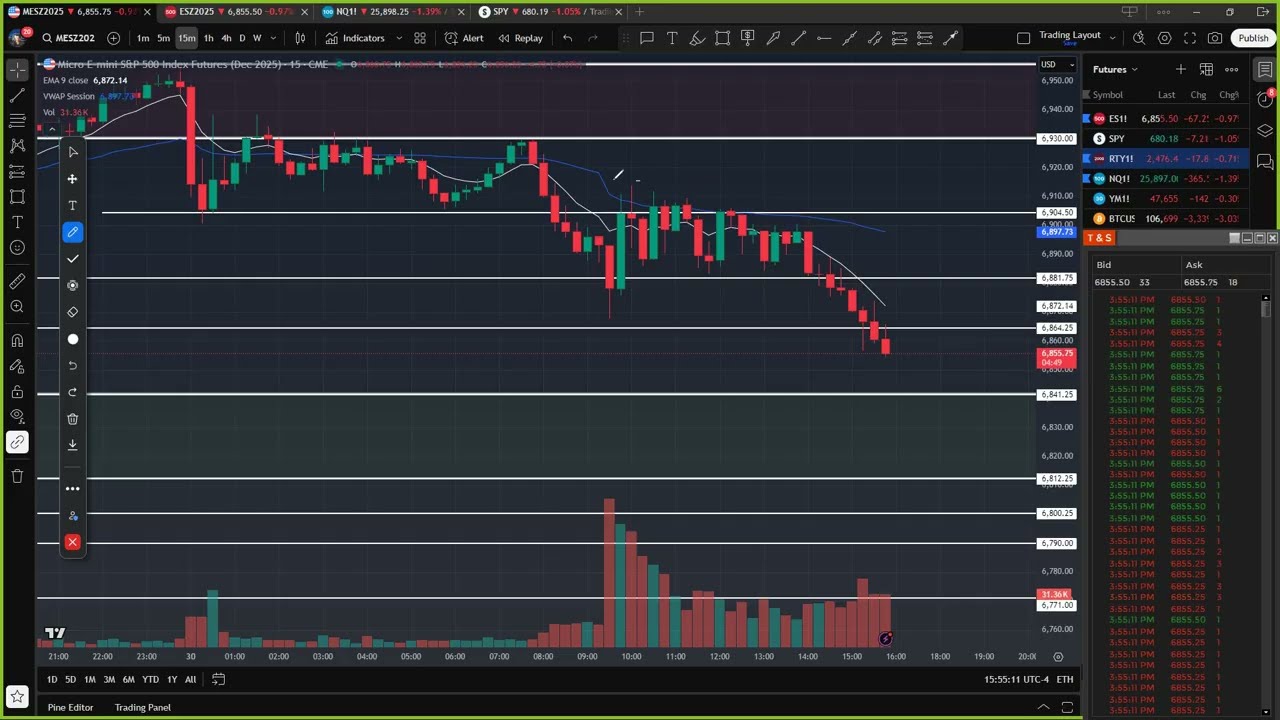Open the time axis settings gear
The width and height of the screenshot is (1280, 720).
[1058, 657]
